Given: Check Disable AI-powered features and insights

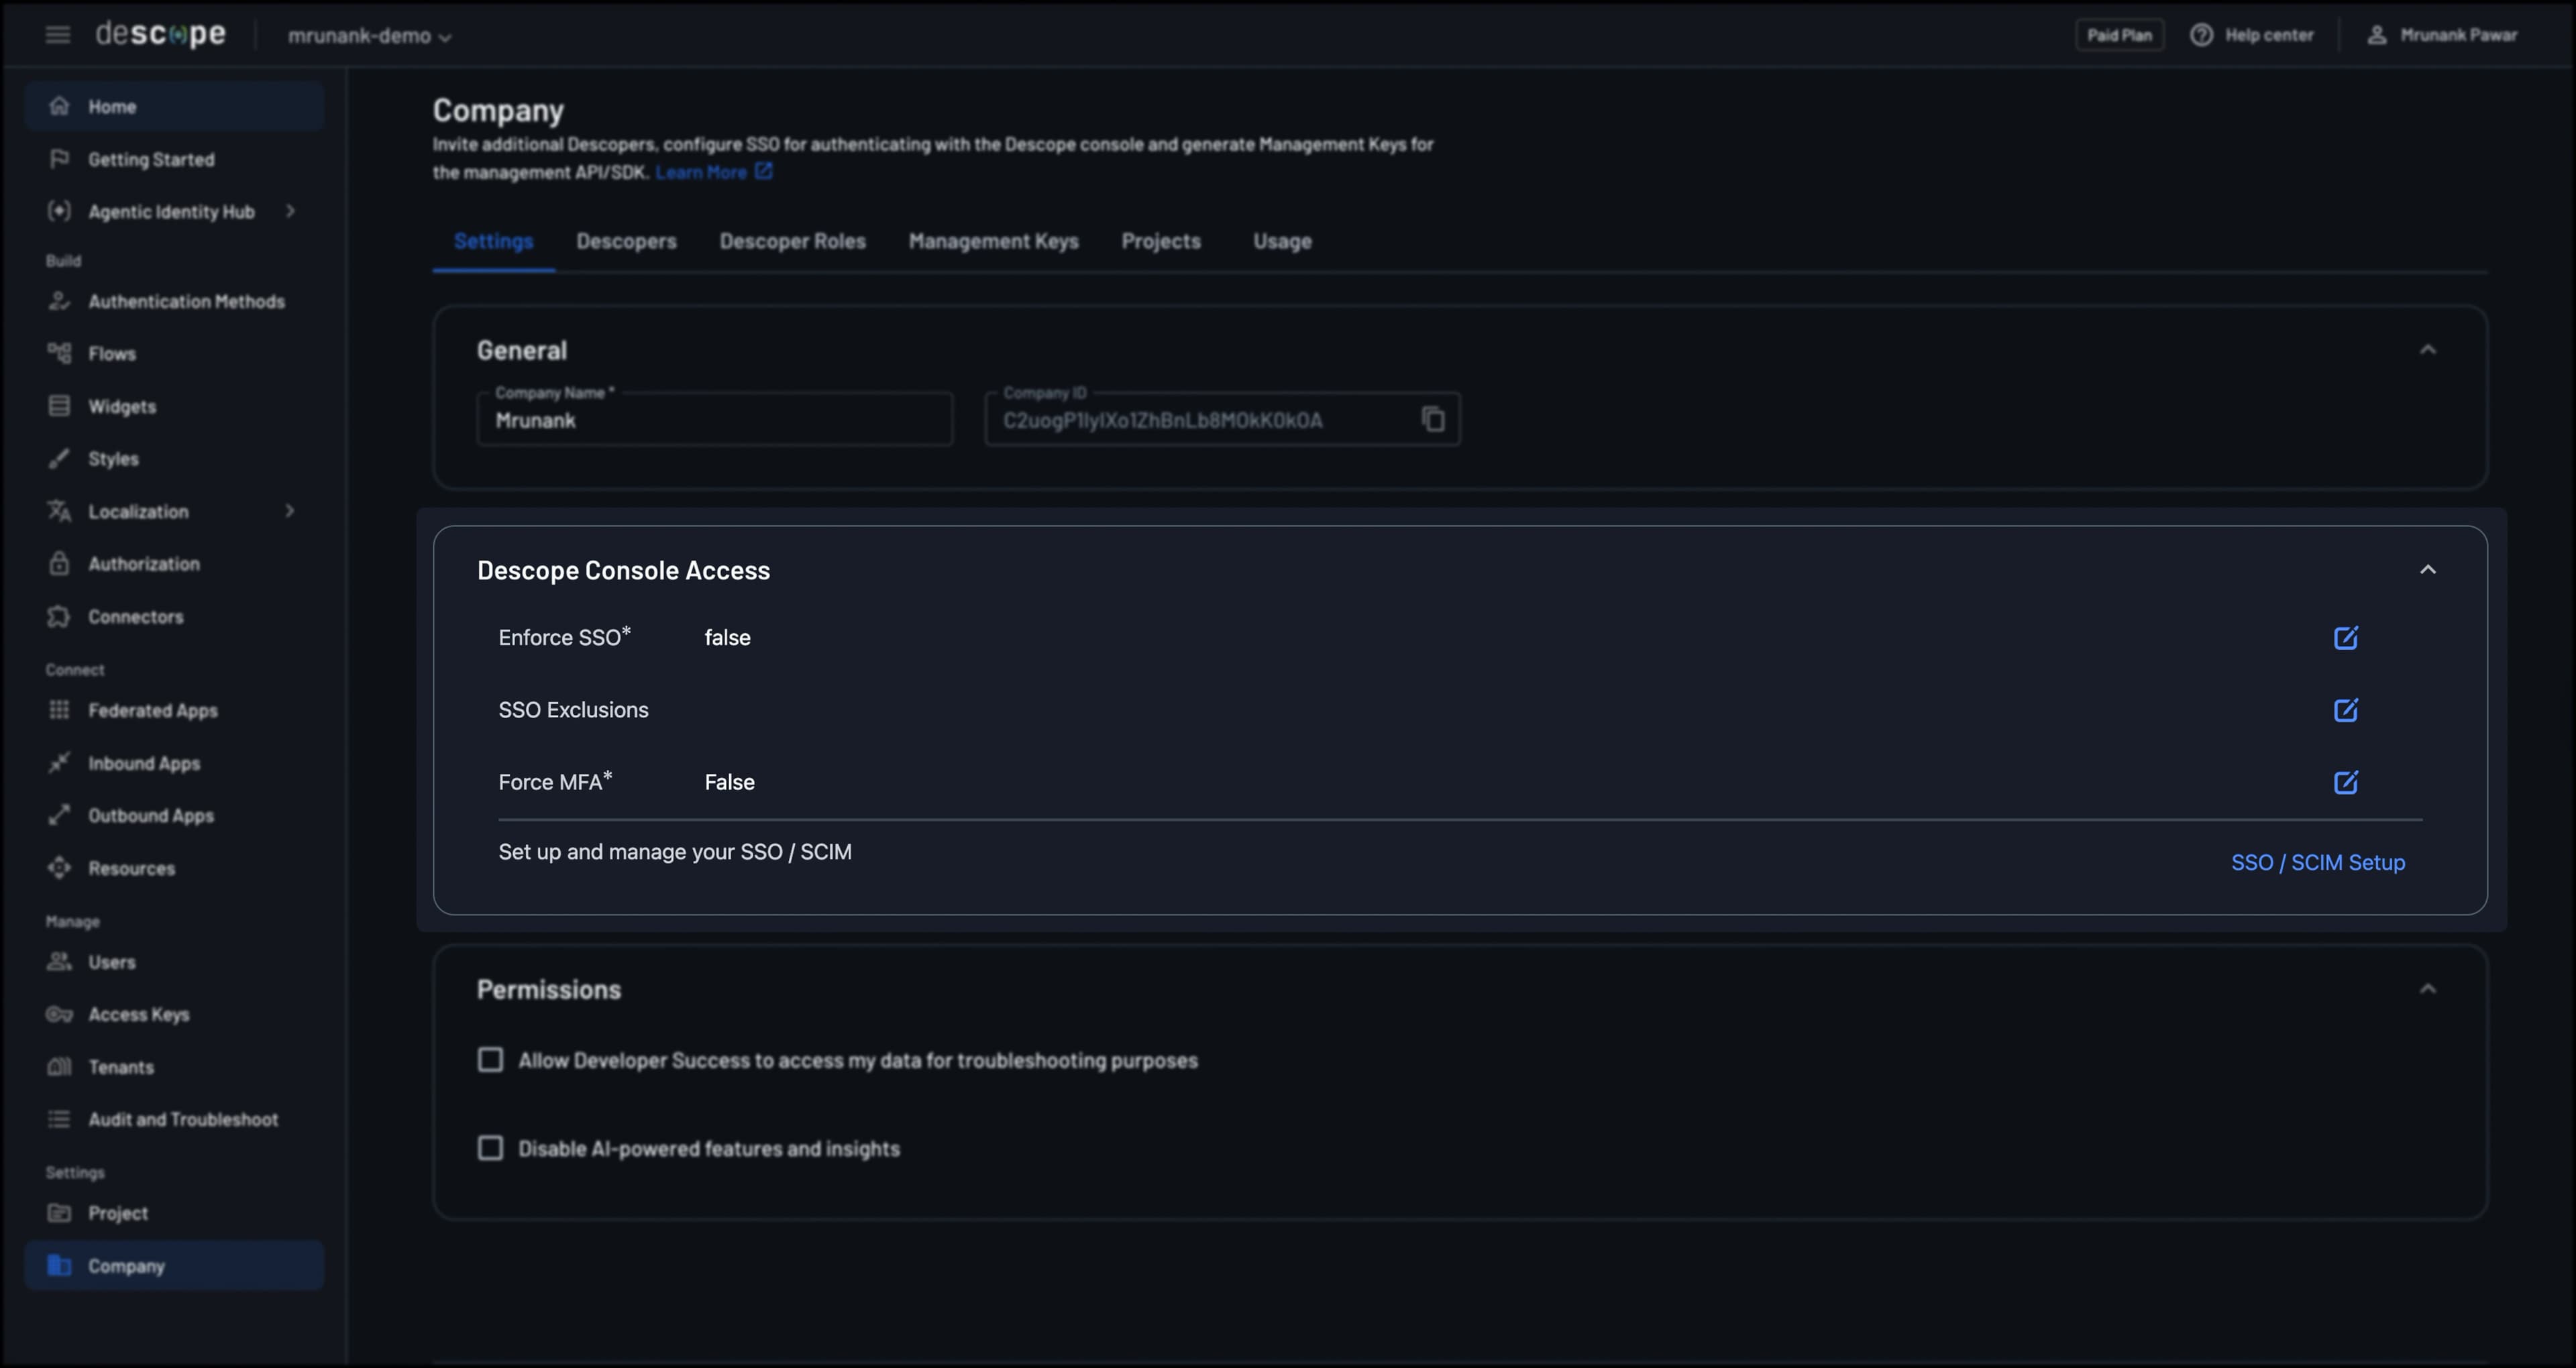Looking at the screenshot, I should tap(490, 1148).
